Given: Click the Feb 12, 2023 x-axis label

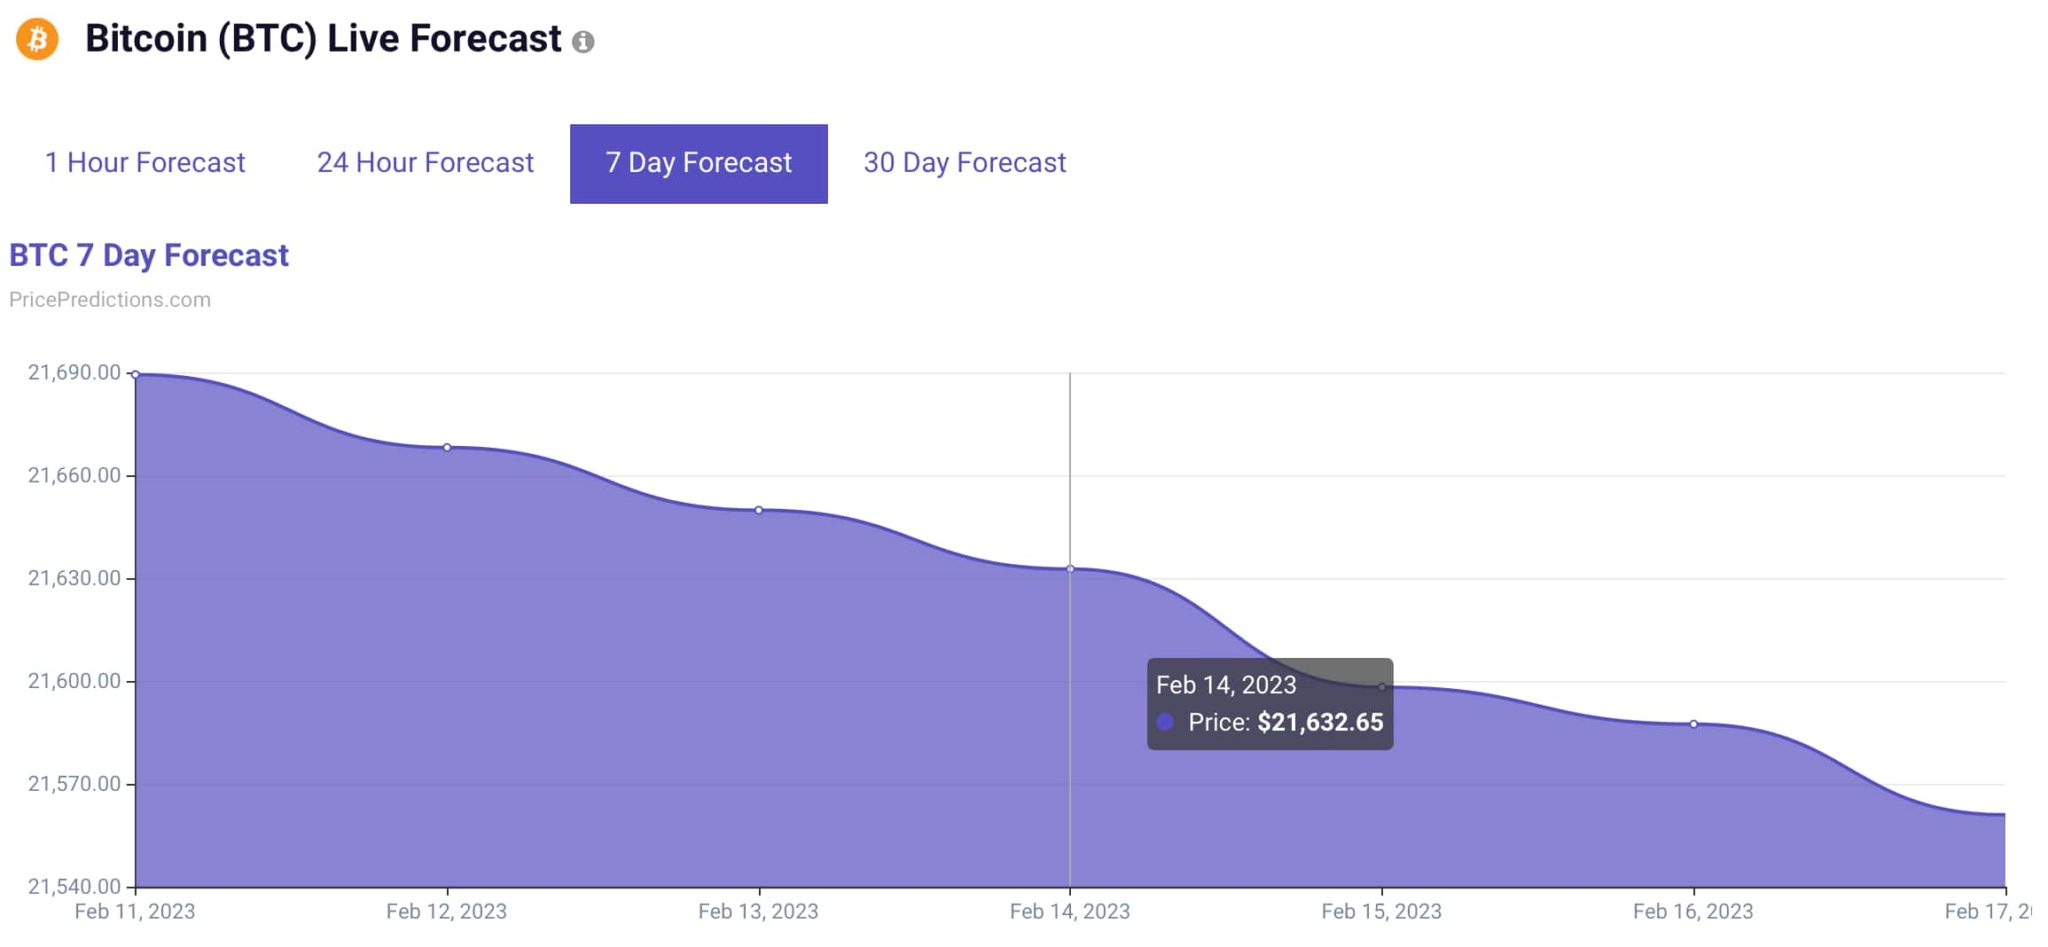Looking at the screenshot, I should tap(446, 912).
